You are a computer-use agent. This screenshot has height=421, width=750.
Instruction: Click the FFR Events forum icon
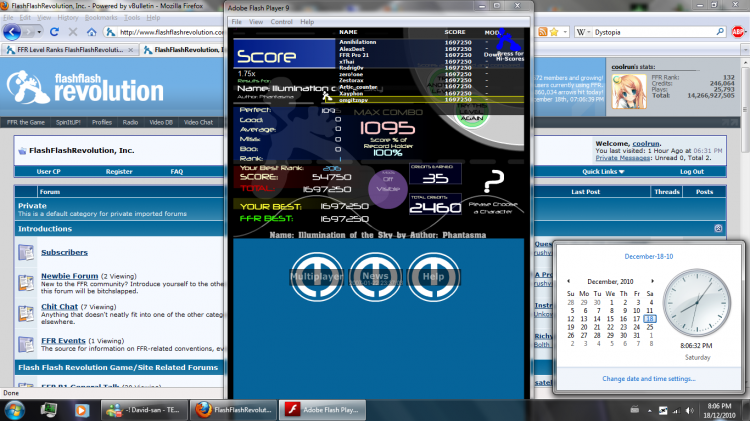(26, 344)
